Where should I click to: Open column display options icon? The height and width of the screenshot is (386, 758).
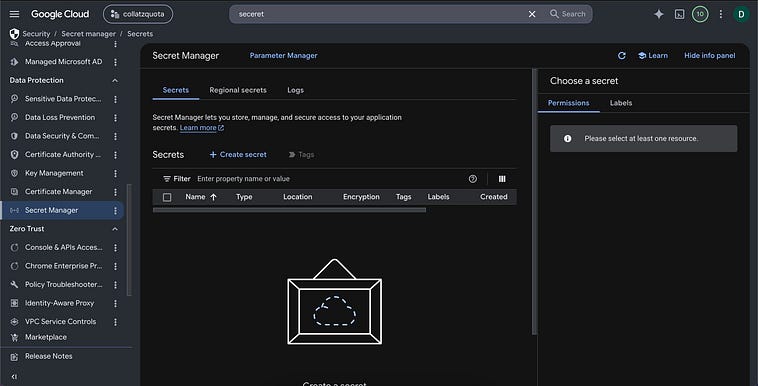coord(502,179)
